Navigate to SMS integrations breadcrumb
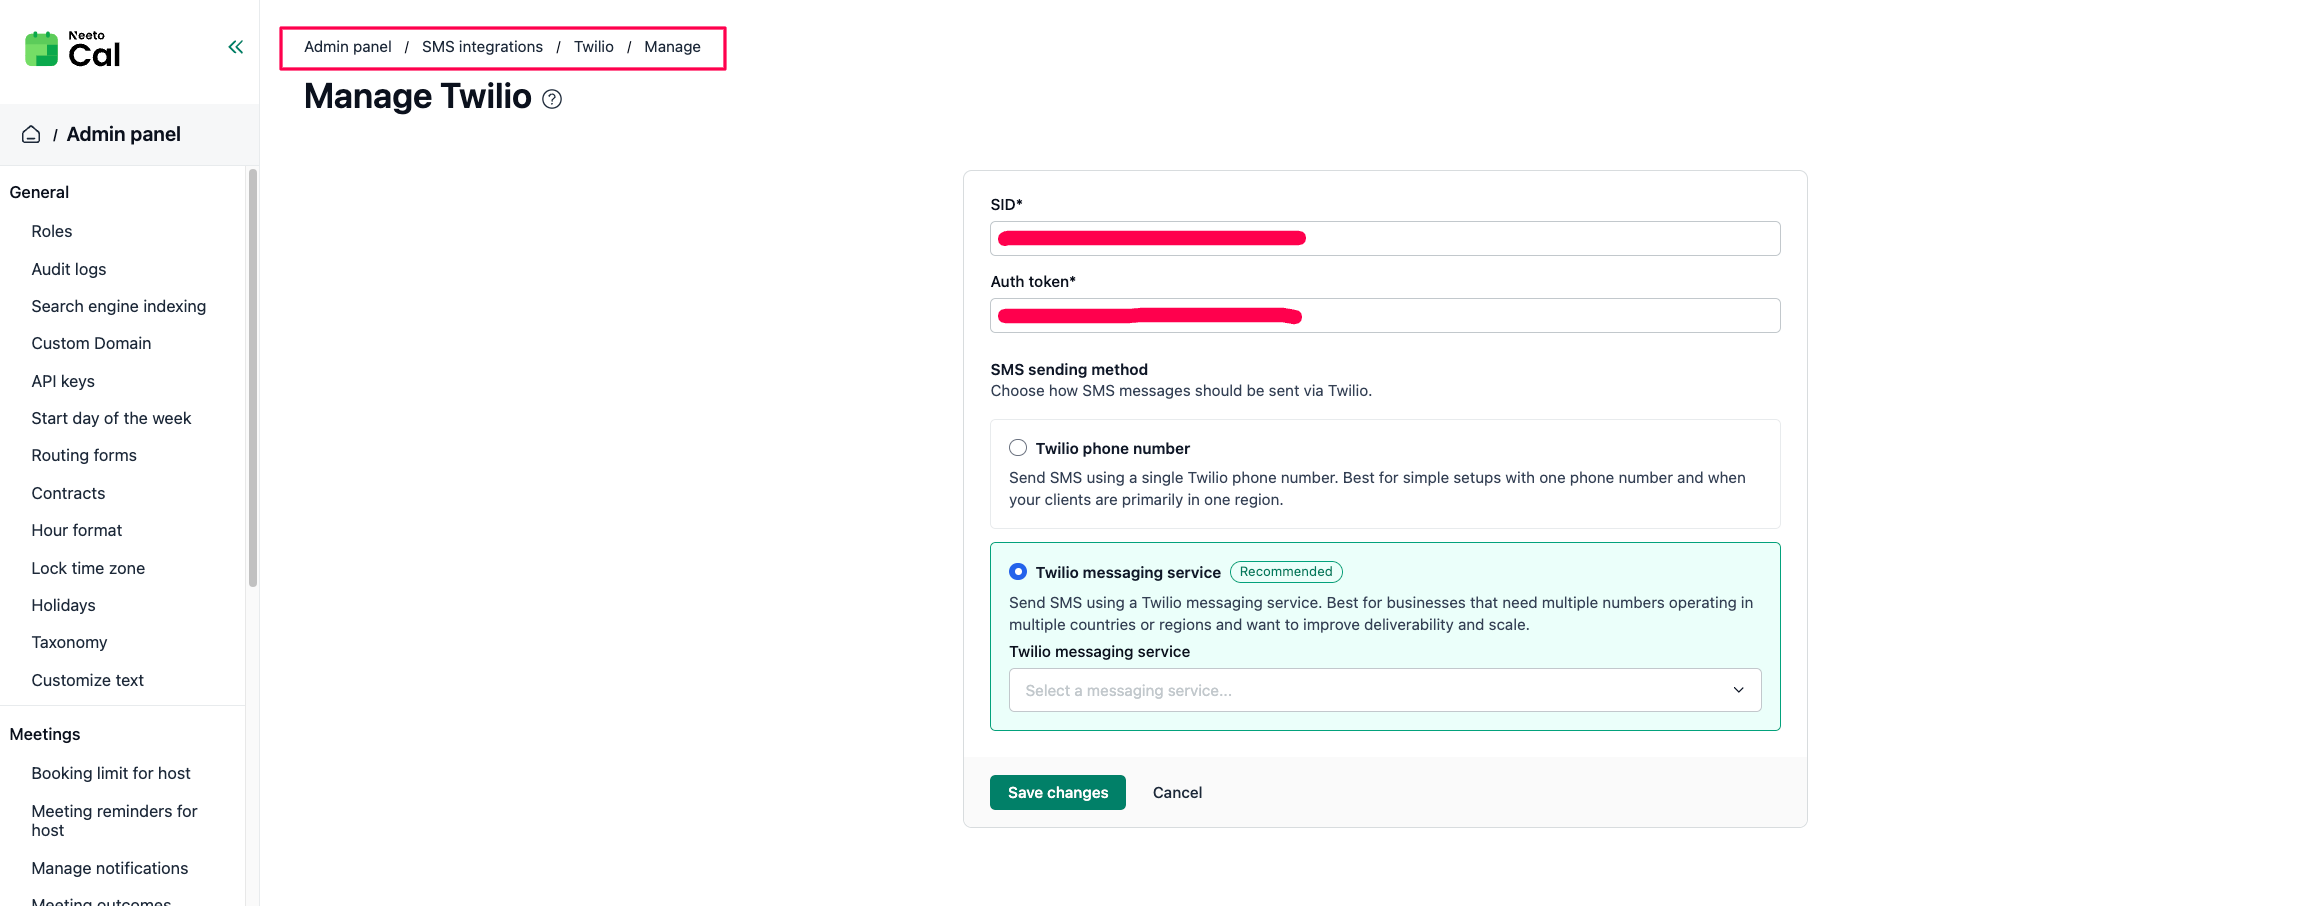This screenshot has width=2308, height=906. tap(482, 47)
